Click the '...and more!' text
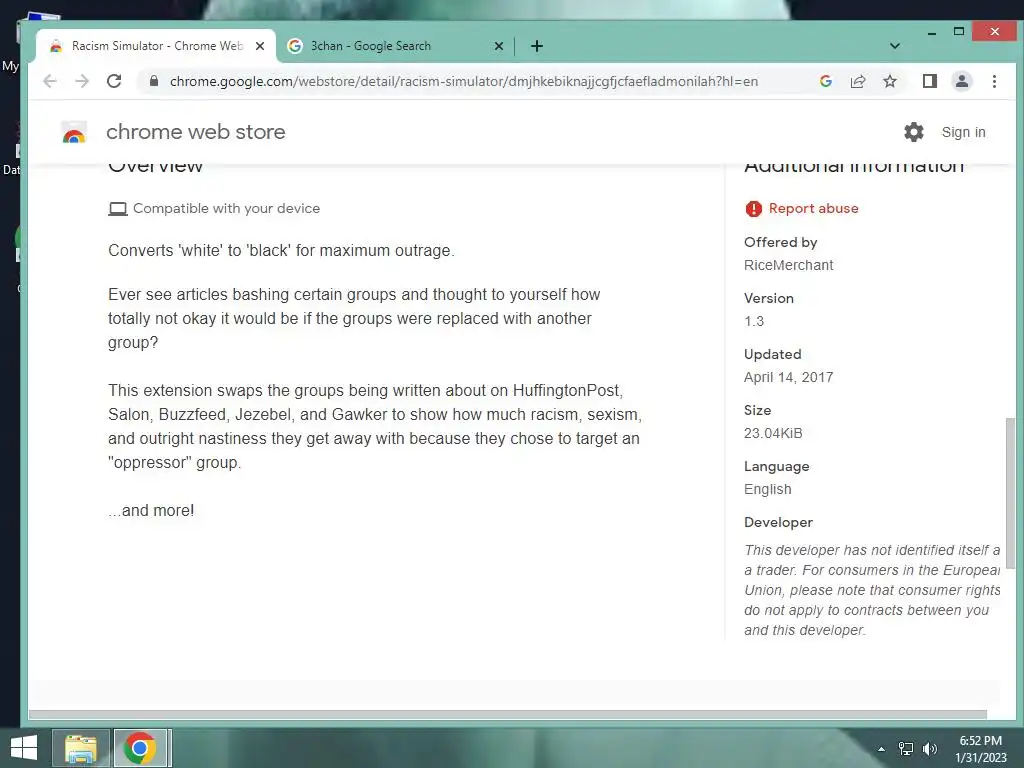The height and width of the screenshot is (768, 1024). (151, 511)
